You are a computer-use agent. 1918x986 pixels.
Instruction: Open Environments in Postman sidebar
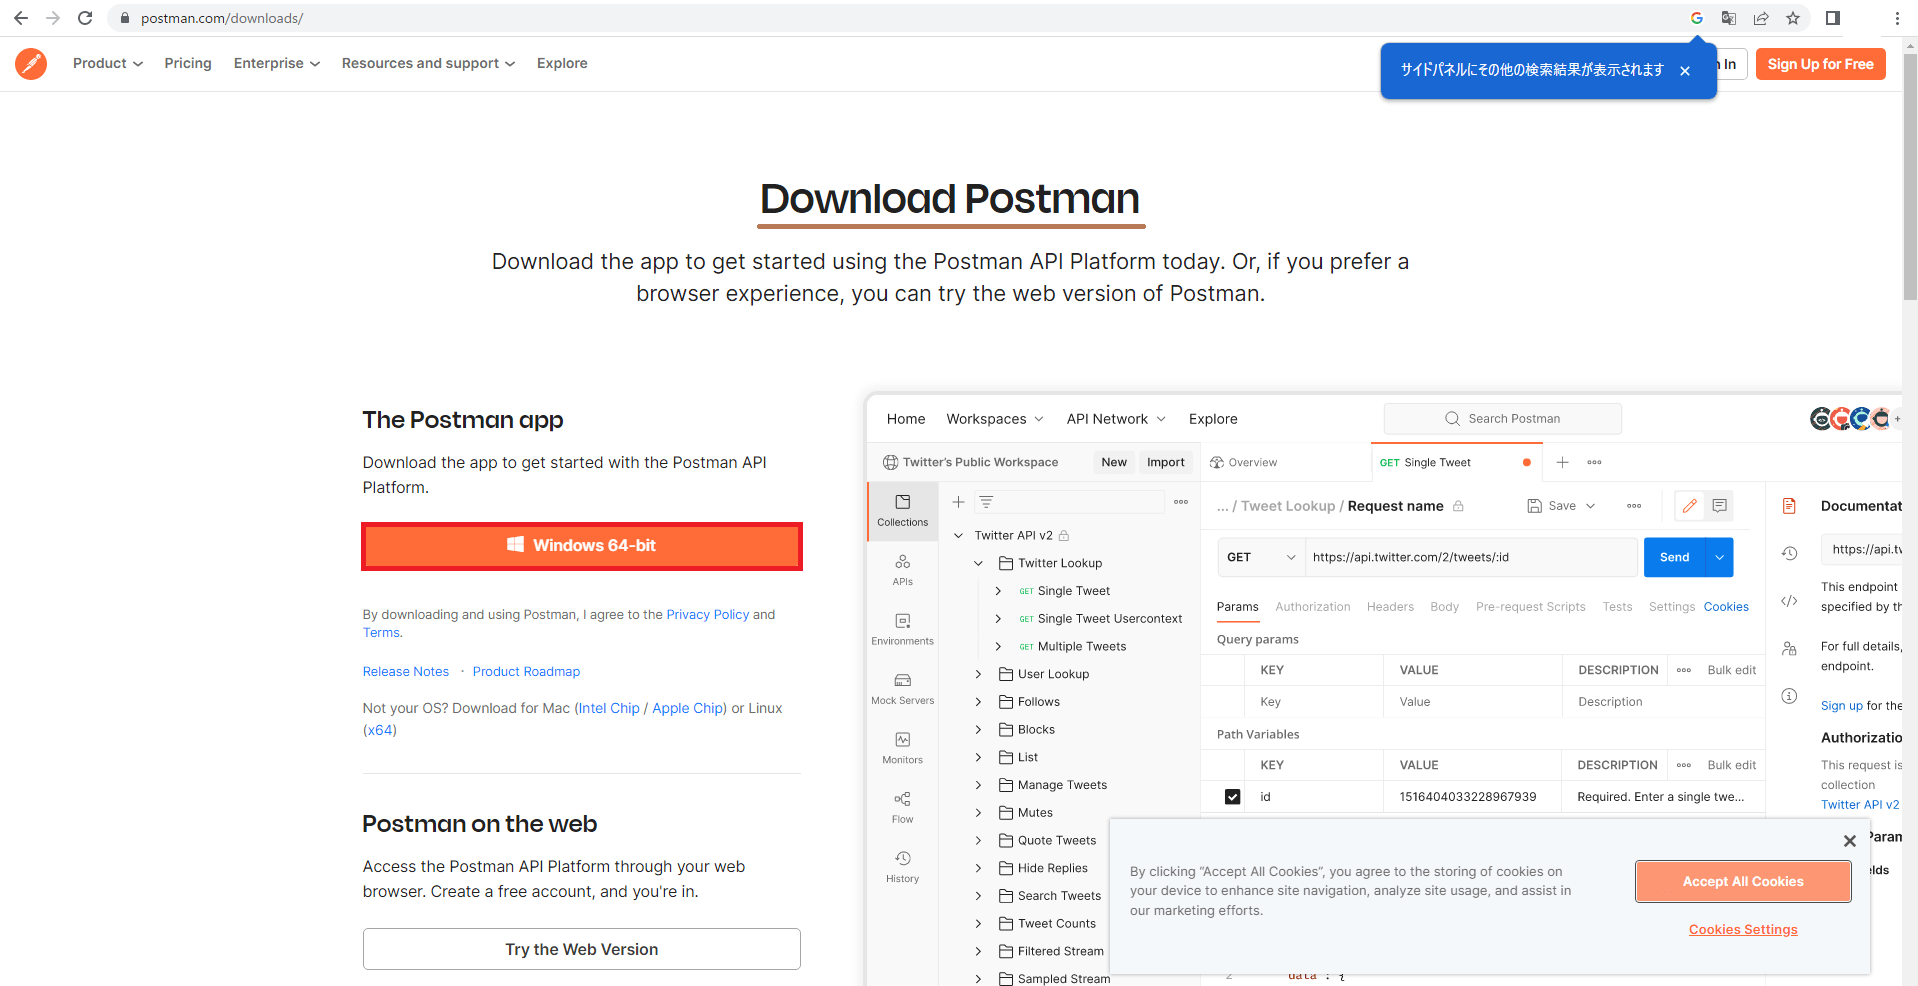tap(903, 629)
